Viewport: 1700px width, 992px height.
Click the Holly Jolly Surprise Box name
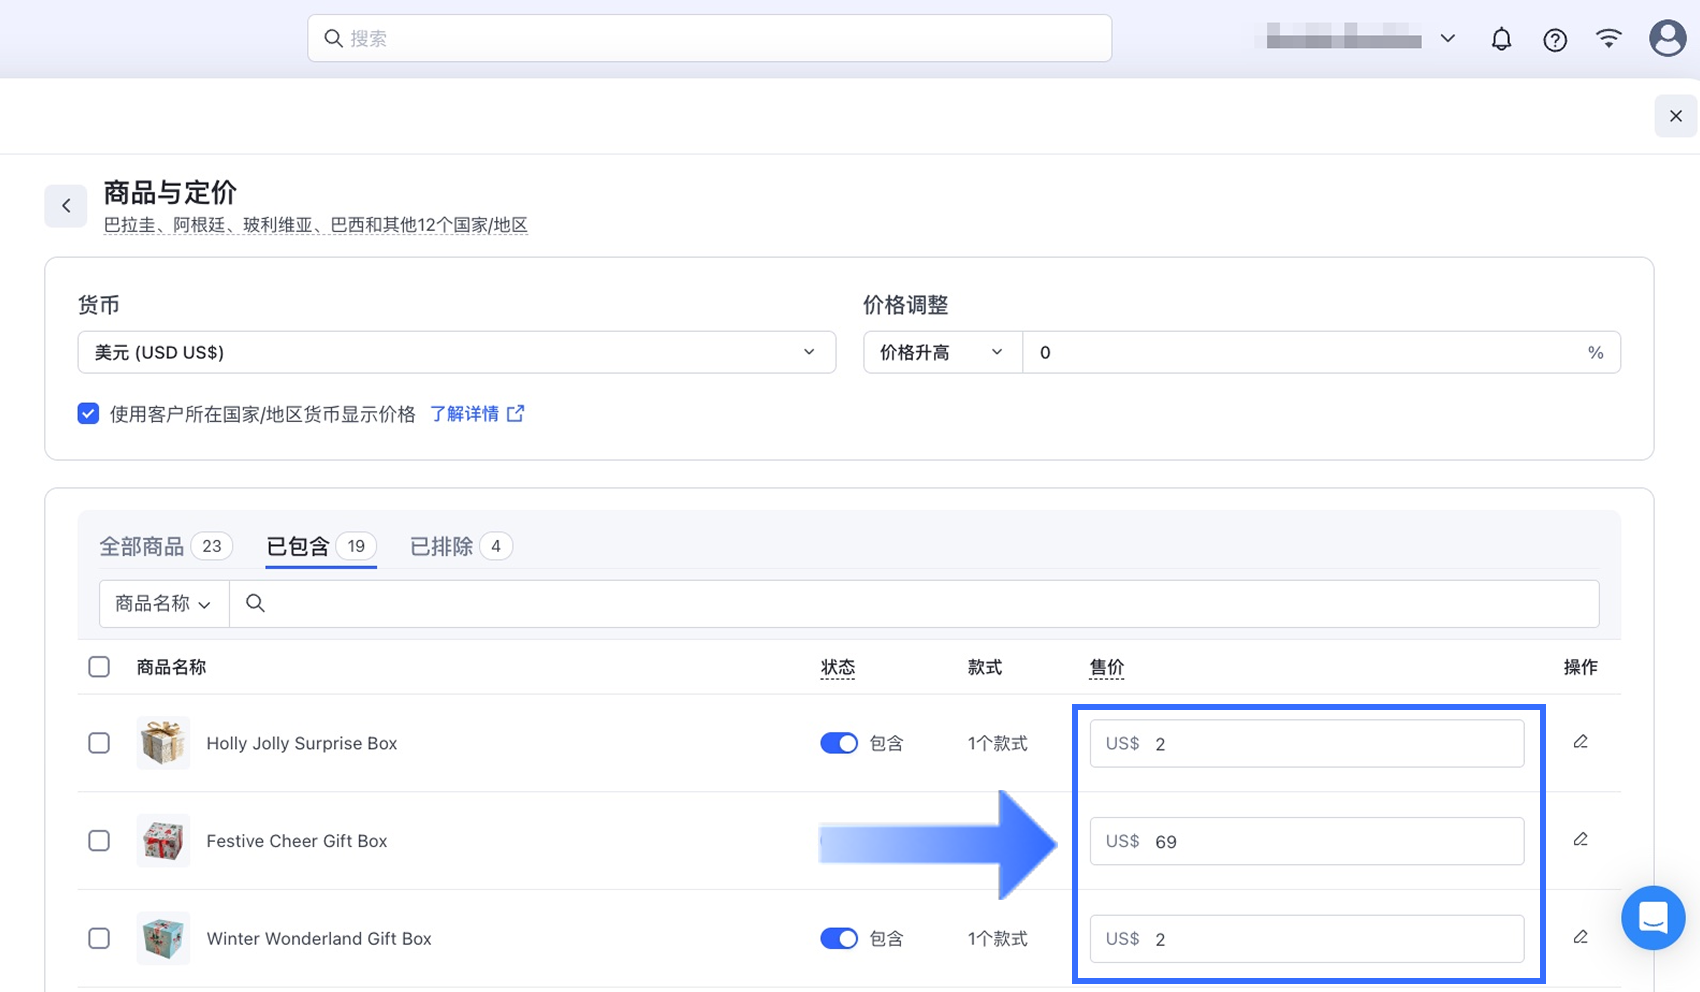coord(302,743)
